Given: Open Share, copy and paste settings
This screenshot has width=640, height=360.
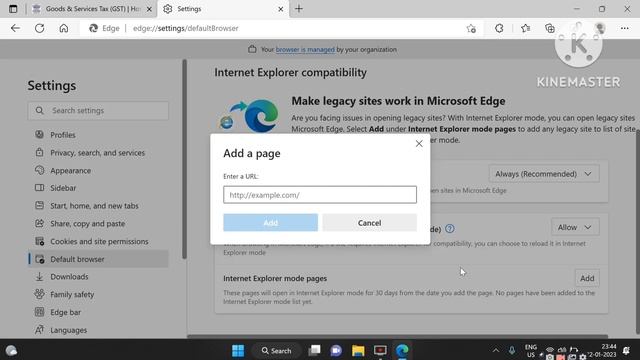Looking at the screenshot, I should point(98,224).
